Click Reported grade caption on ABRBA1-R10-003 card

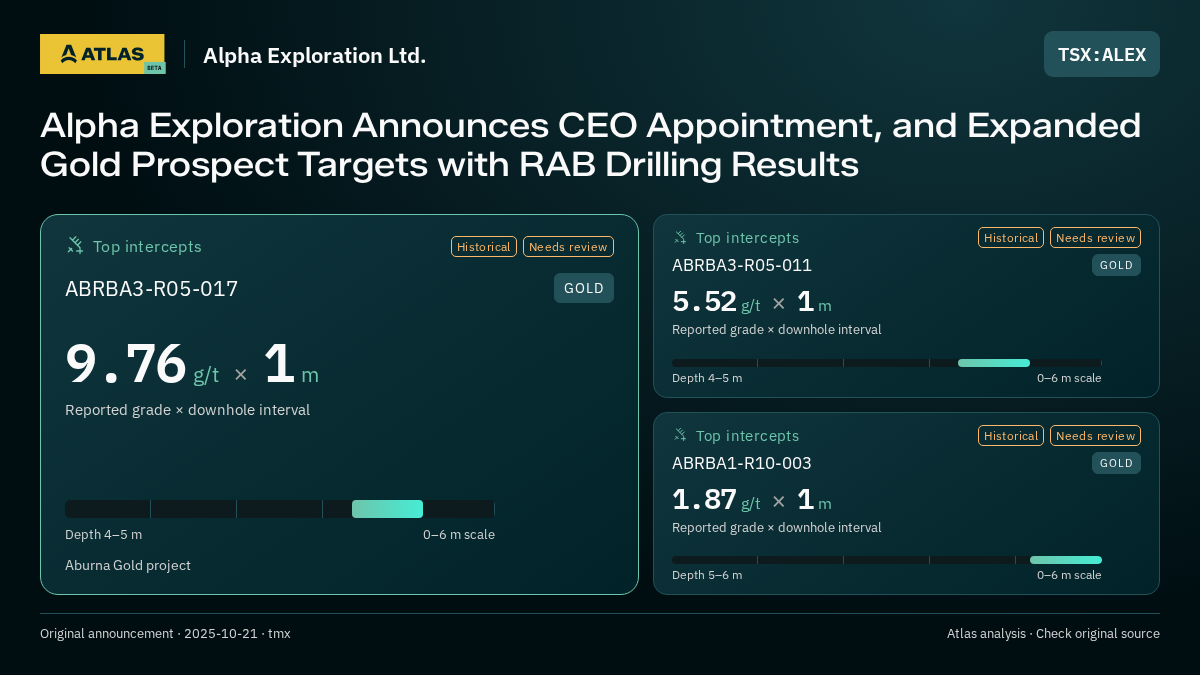[x=777, y=527]
